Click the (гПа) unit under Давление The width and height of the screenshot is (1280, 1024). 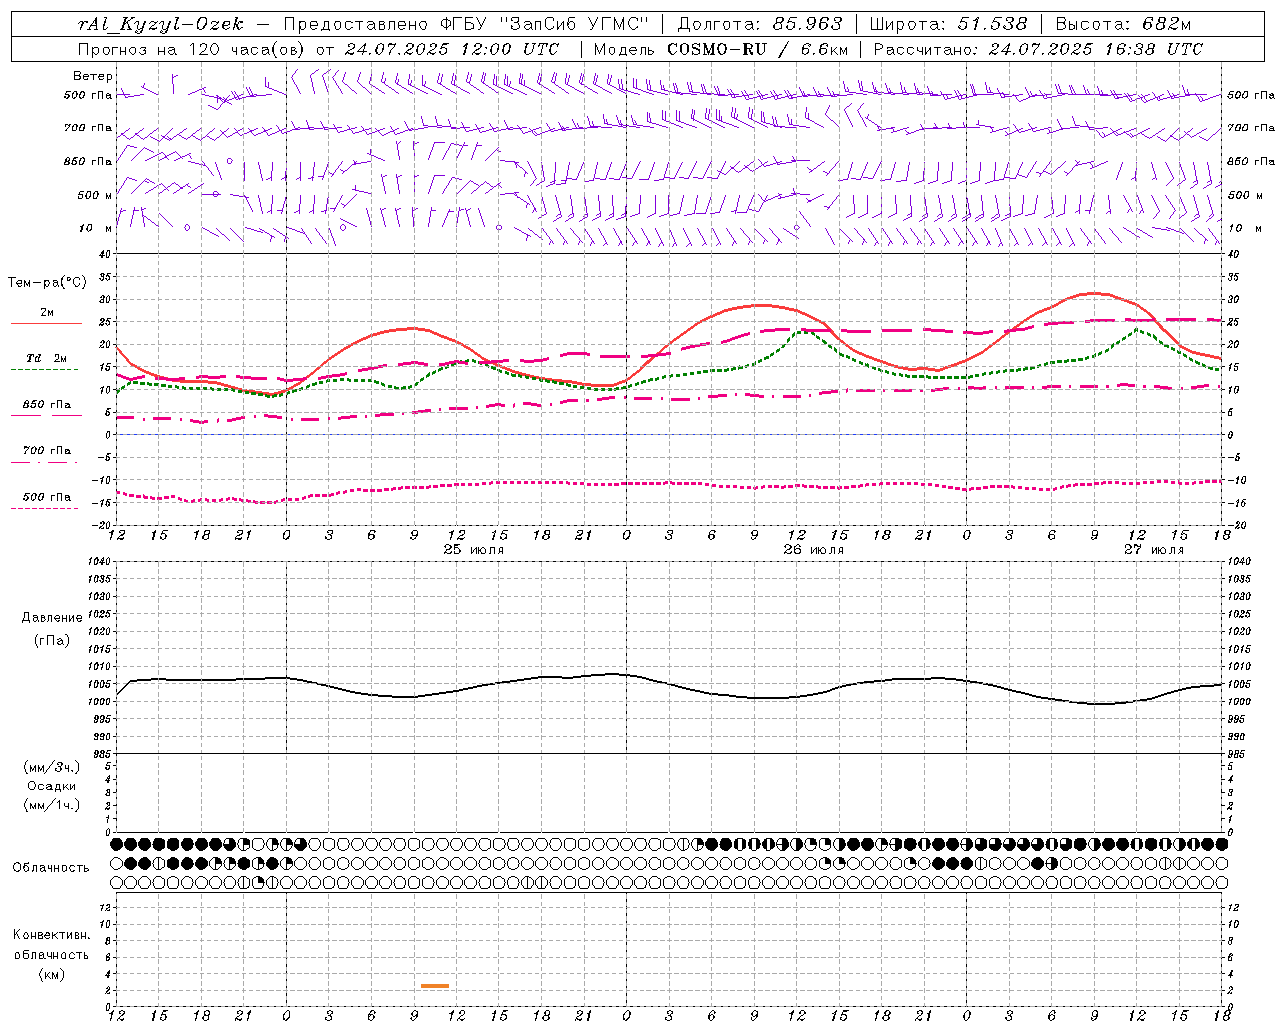coord(51,640)
